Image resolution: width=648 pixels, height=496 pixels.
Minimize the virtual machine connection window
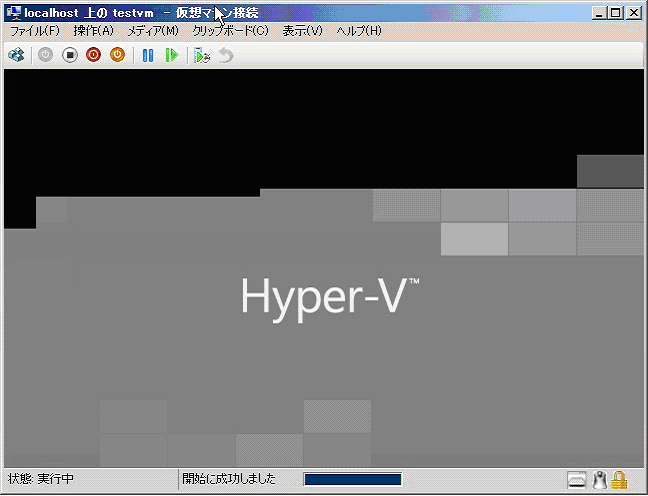[599, 13]
